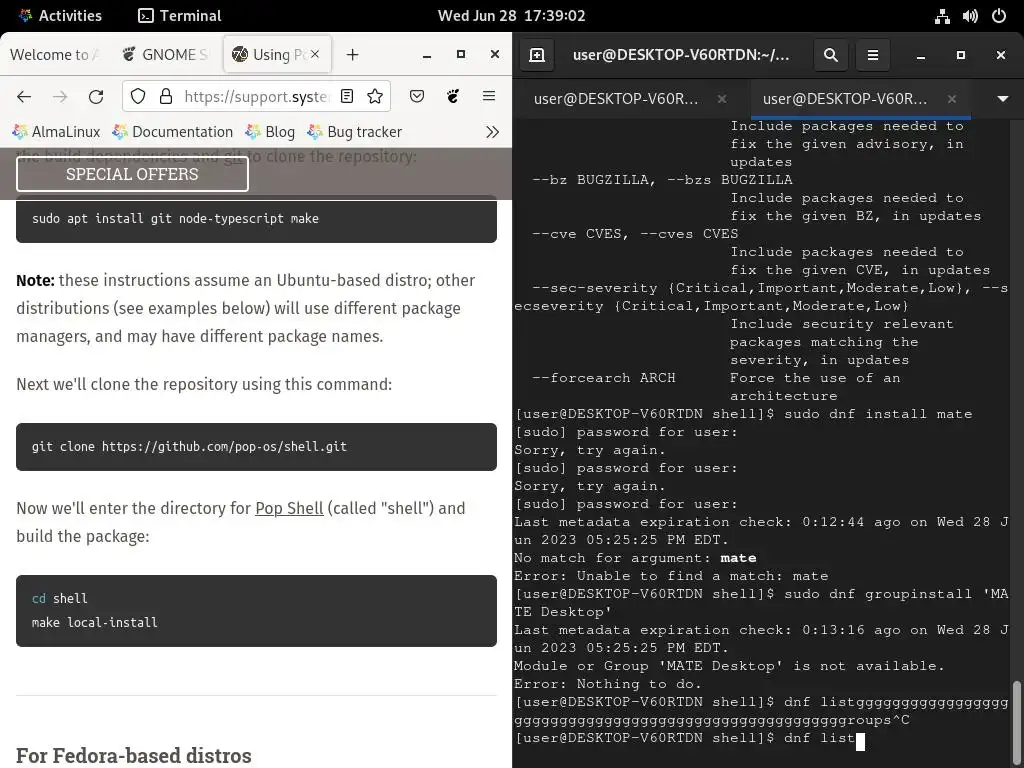Close the Using Pop Shell tab
The height and width of the screenshot is (768, 1024).
315,54
